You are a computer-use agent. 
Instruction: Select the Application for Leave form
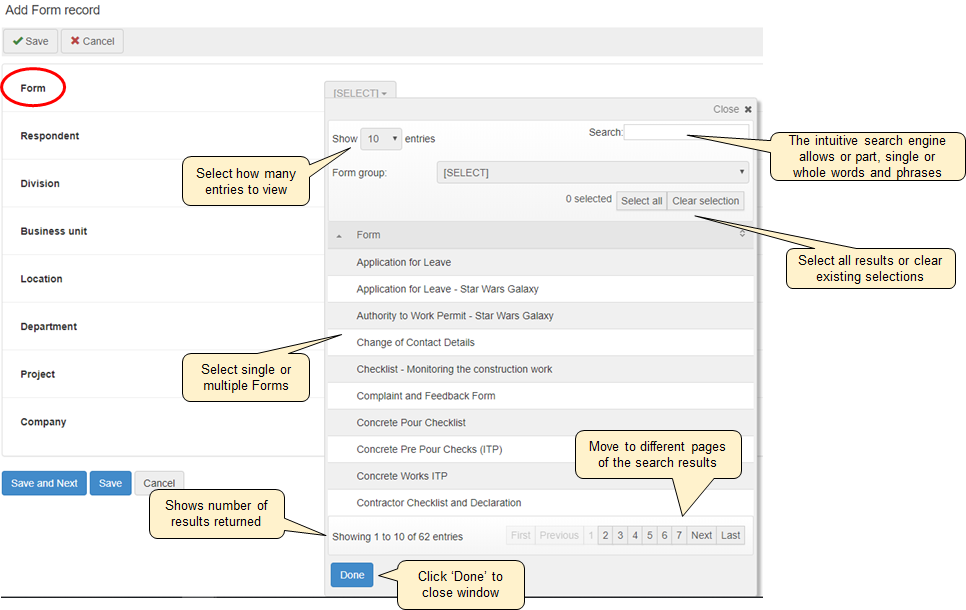click(404, 263)
